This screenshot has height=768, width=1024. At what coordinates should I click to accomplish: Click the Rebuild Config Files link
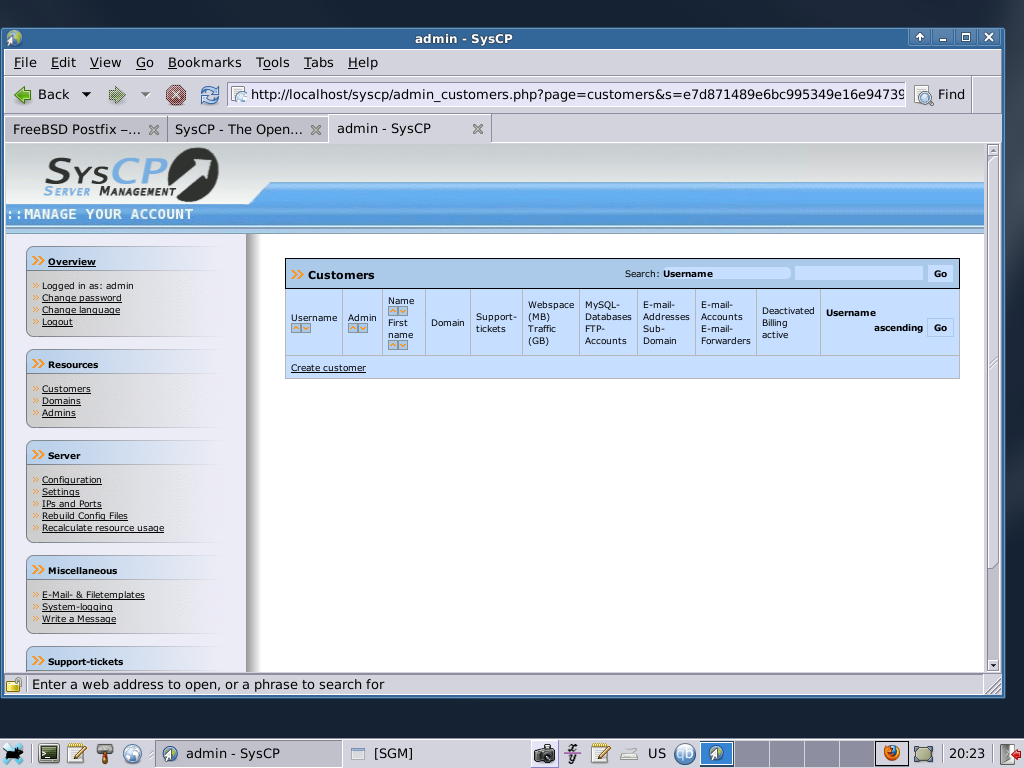coord(85,516)
